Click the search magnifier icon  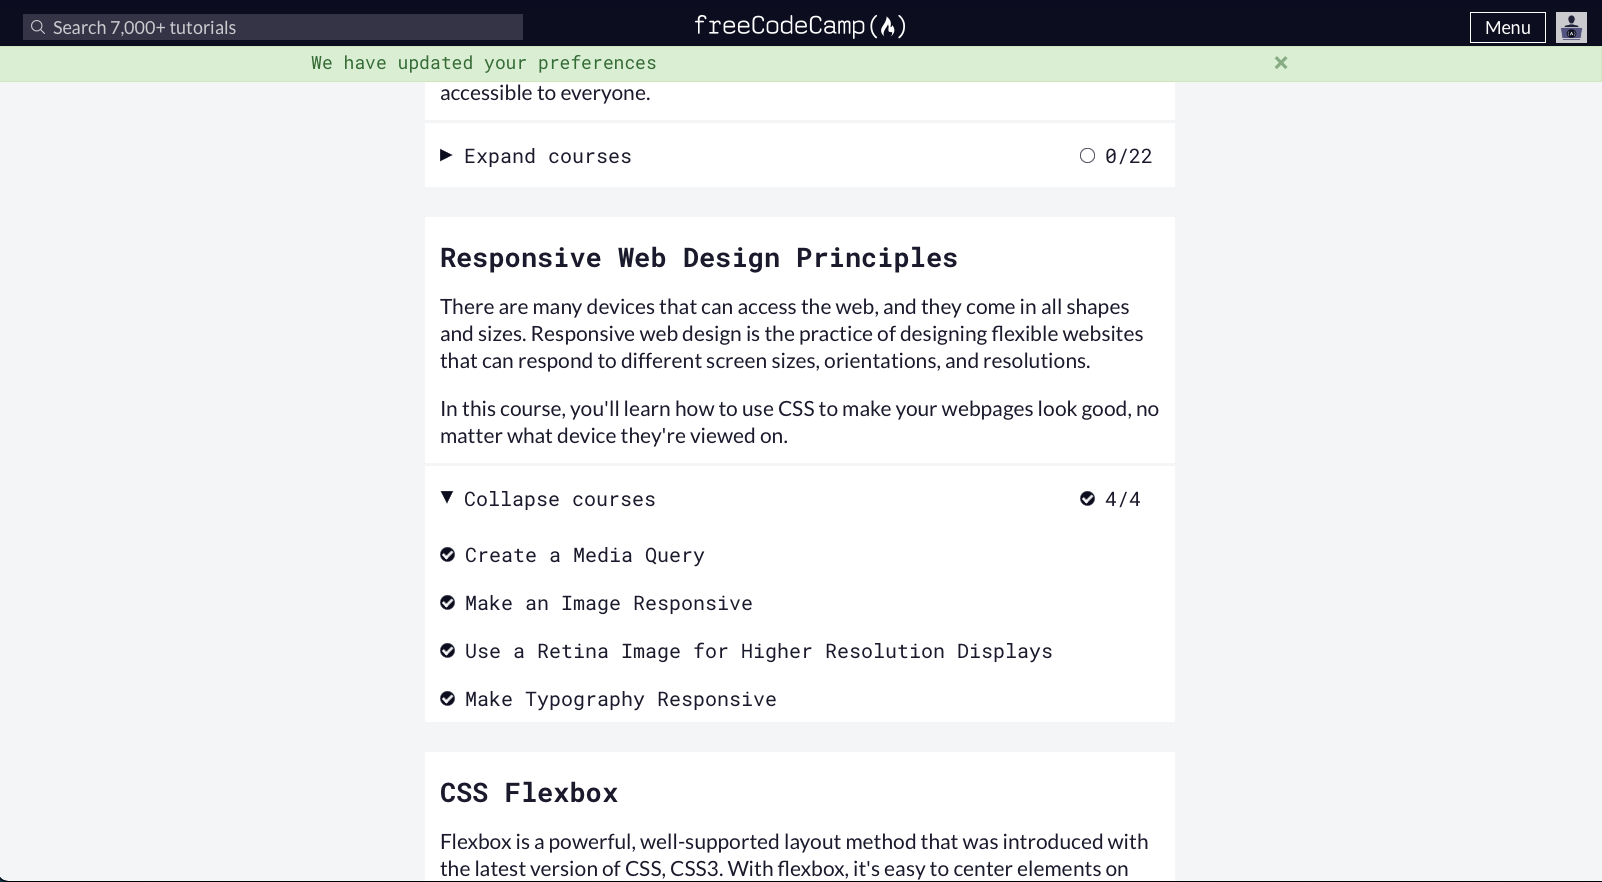coord(38,27)
